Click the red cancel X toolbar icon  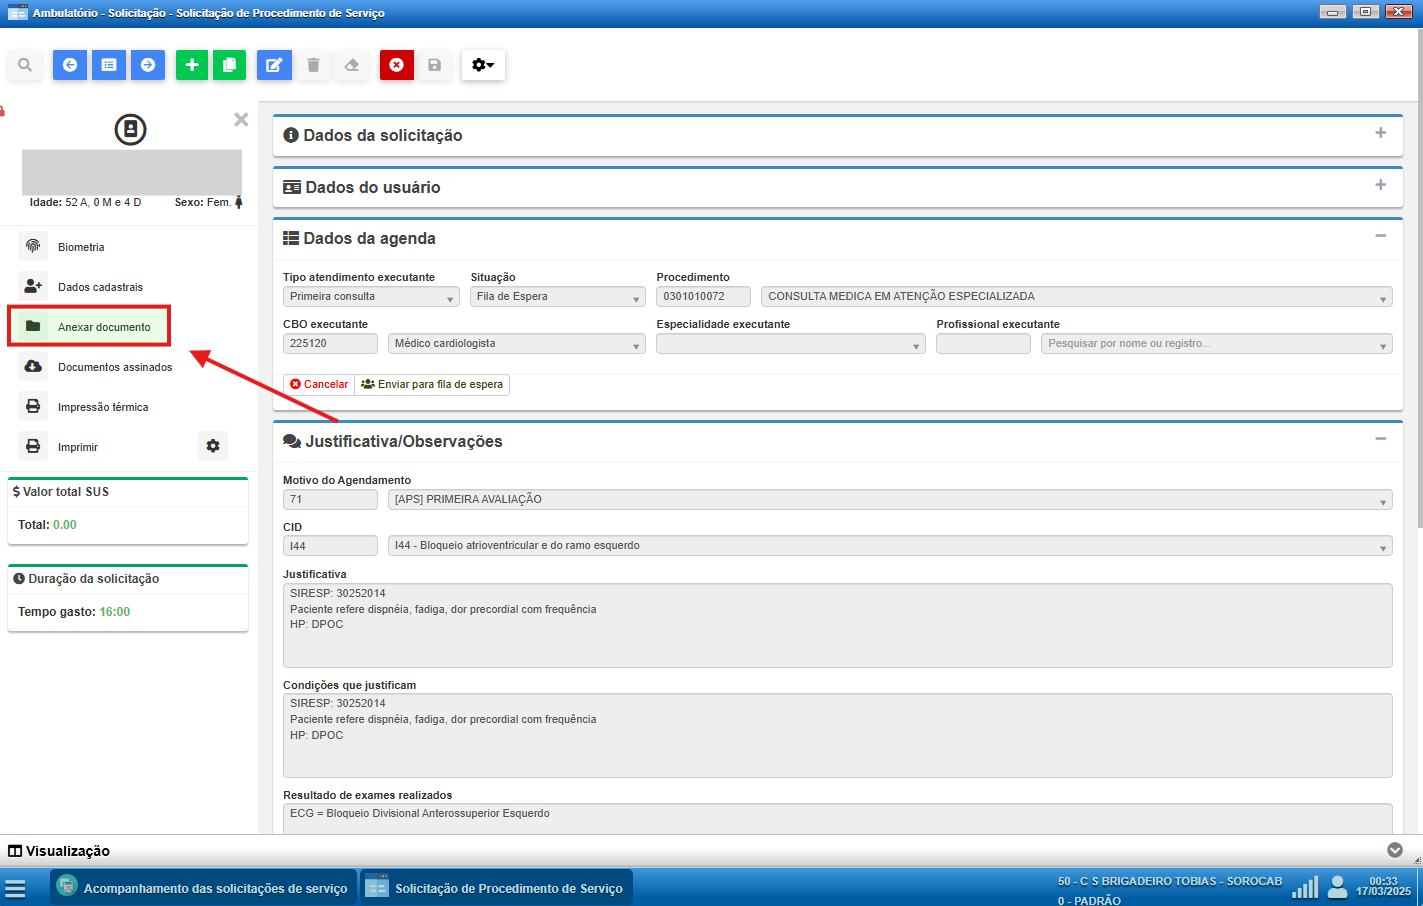397,65
